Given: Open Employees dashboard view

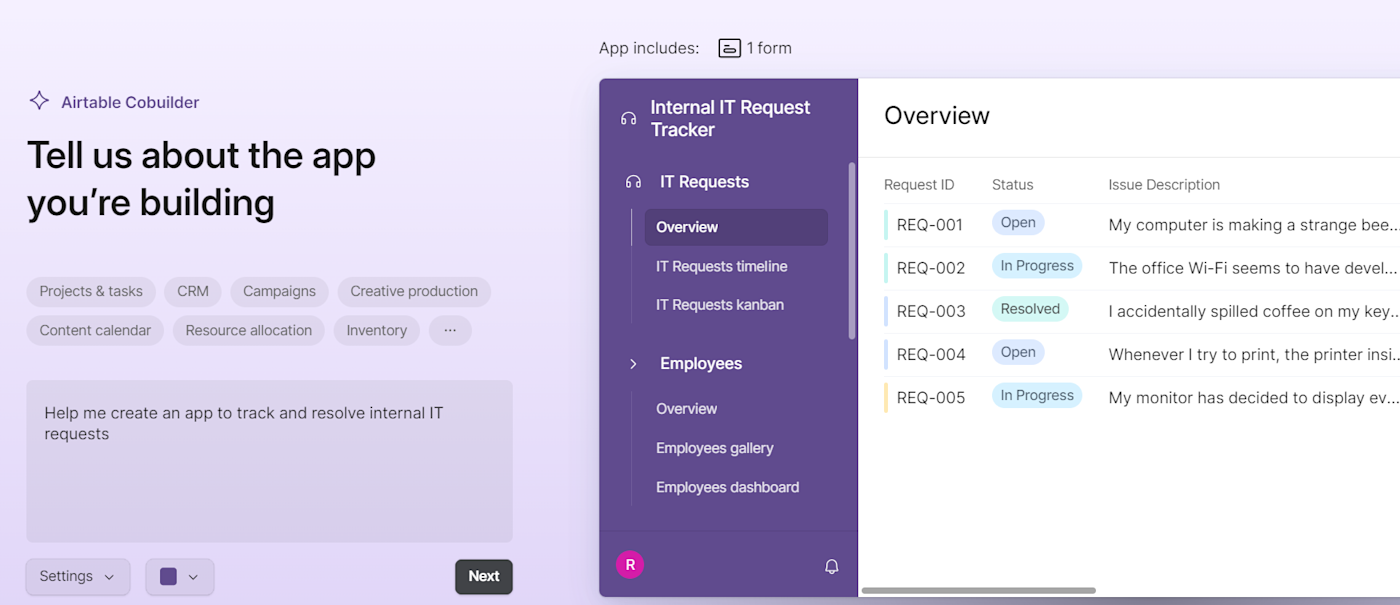Looking at the screenshot, I should (x=728, y=487).
